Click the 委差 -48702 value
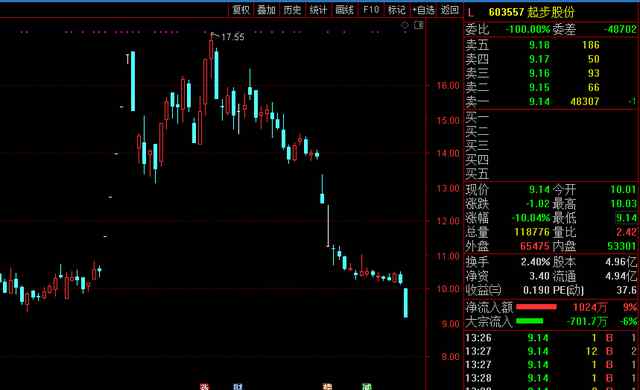The height and width of the screenshot is (390, 640). pyautogui.click(x=620, y=29)
